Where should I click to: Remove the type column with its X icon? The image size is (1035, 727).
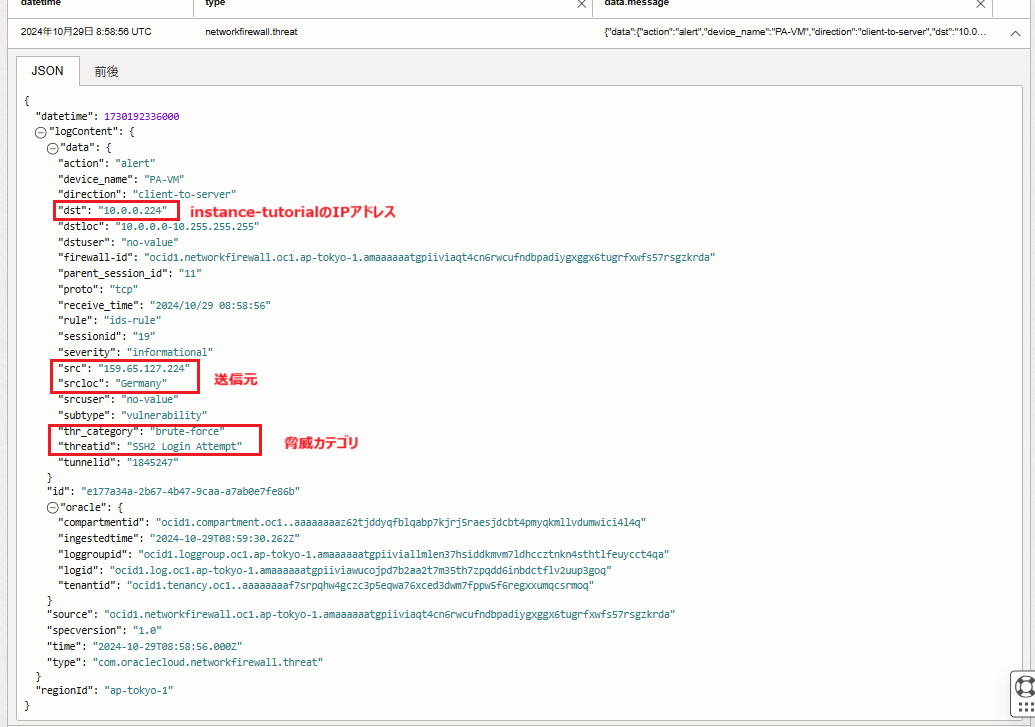pos(582,5)
